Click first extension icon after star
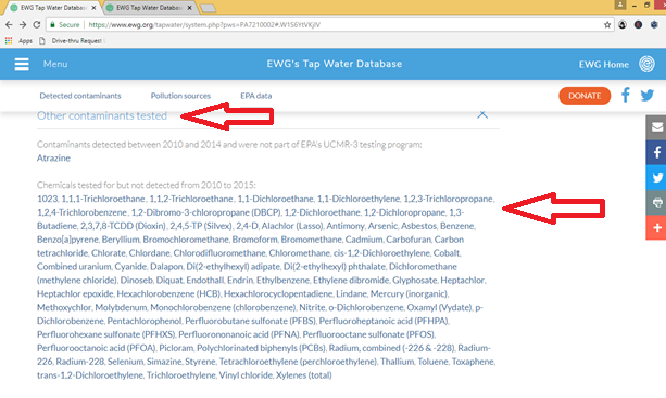666x398 pixels. click(x=622, y=25)
